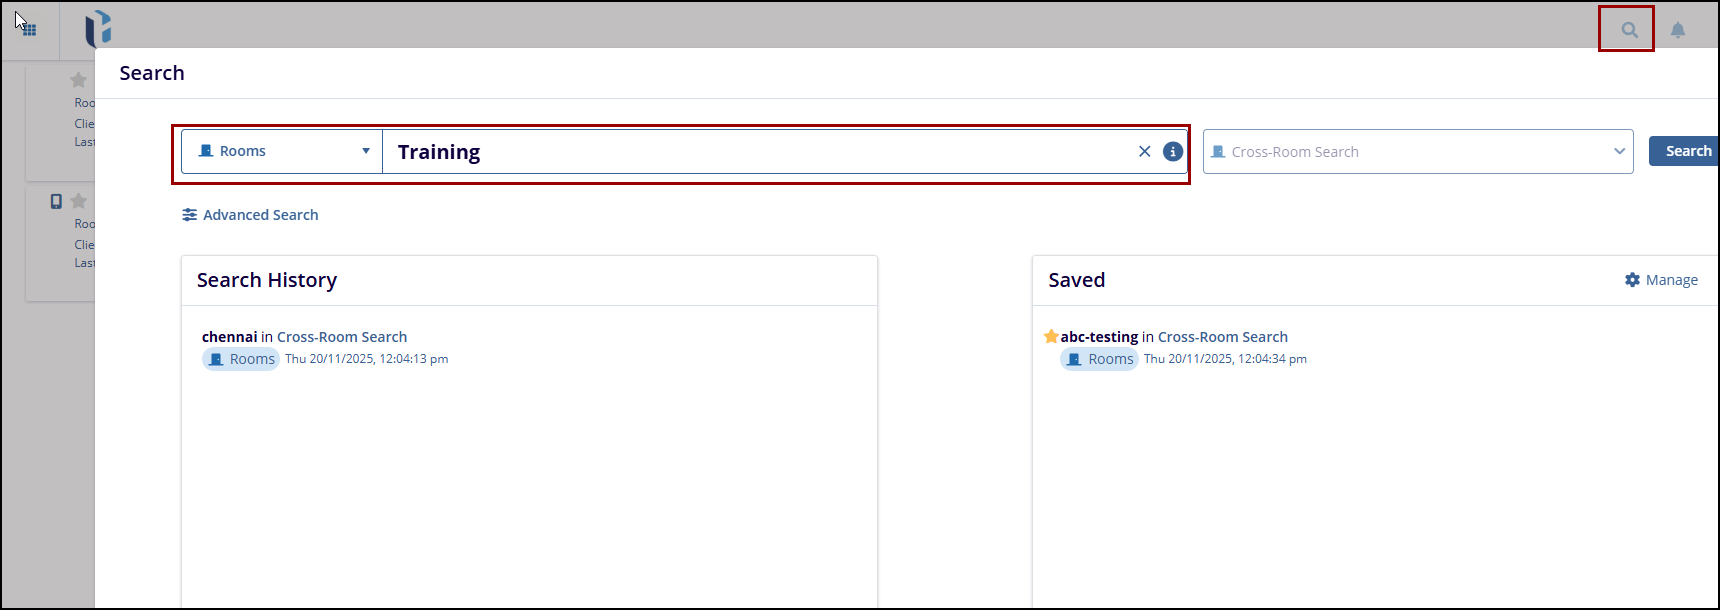
Task: Click the gear icon next to Manage
Action: tap(1632, 280)
